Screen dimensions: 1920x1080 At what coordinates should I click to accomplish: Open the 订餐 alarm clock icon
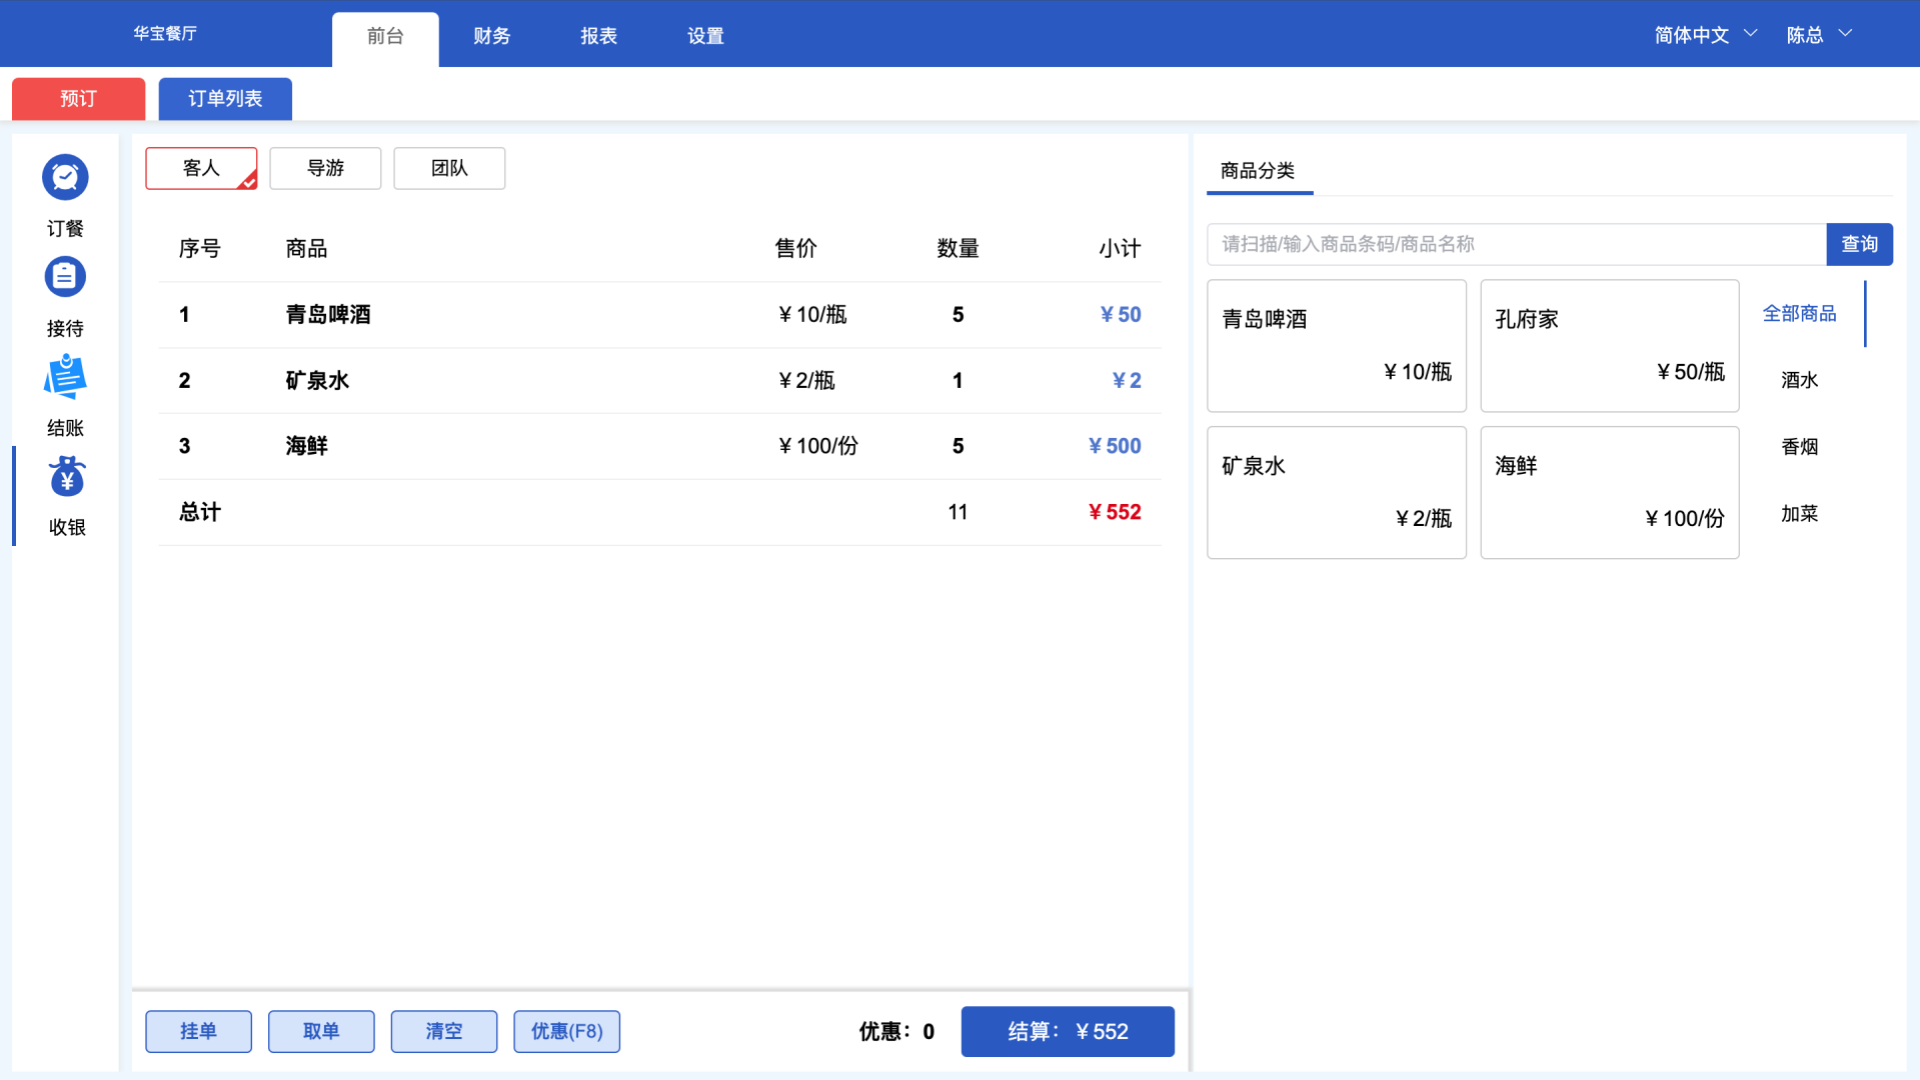point(65,178)
